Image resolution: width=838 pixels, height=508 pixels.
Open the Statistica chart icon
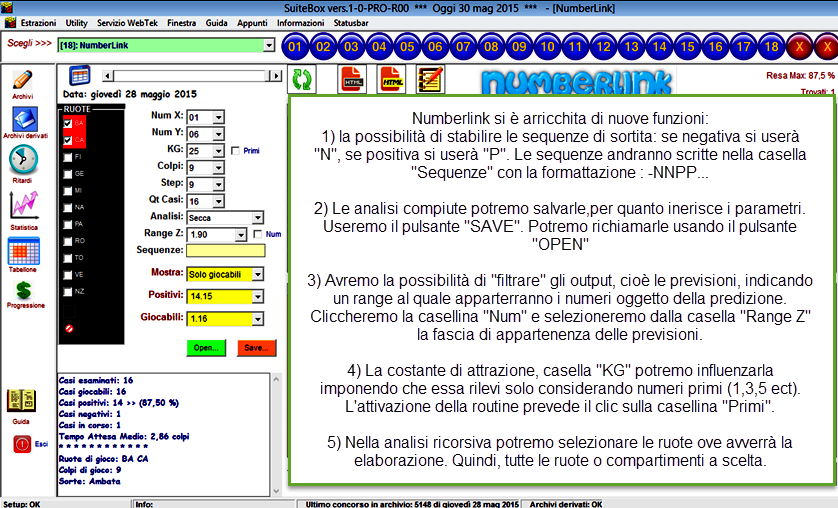(24, 206)
